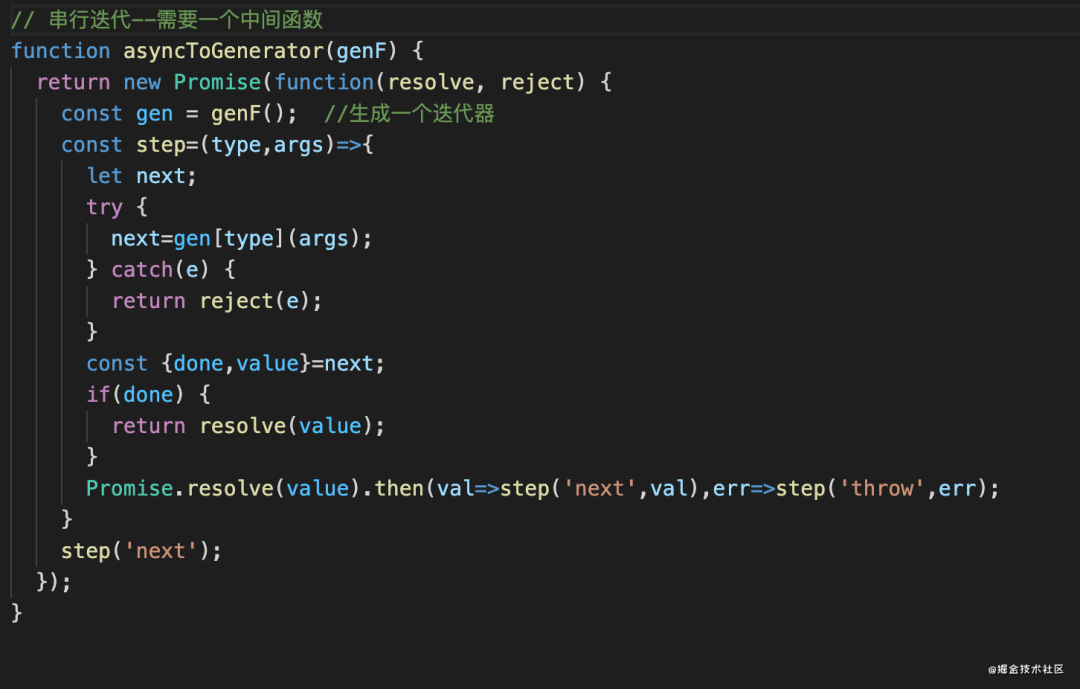Click the try keyword
Screen dimensions: 1080x689
pyautogui.click(x=104, y=207)
